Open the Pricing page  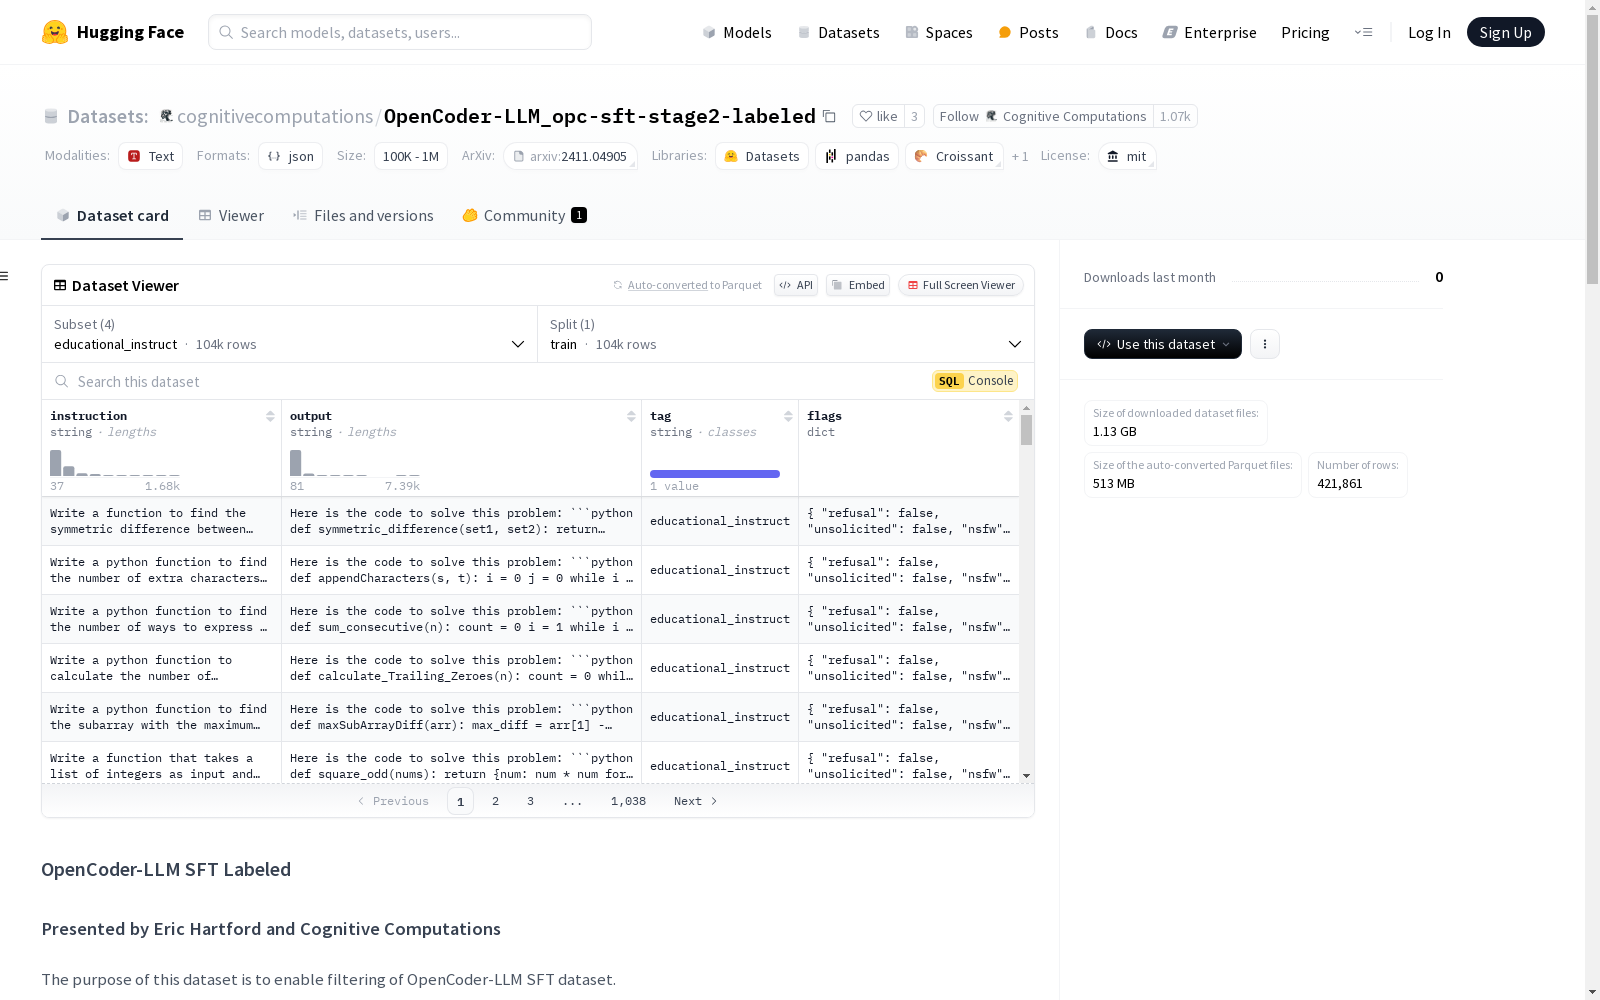pos(1305,32)
